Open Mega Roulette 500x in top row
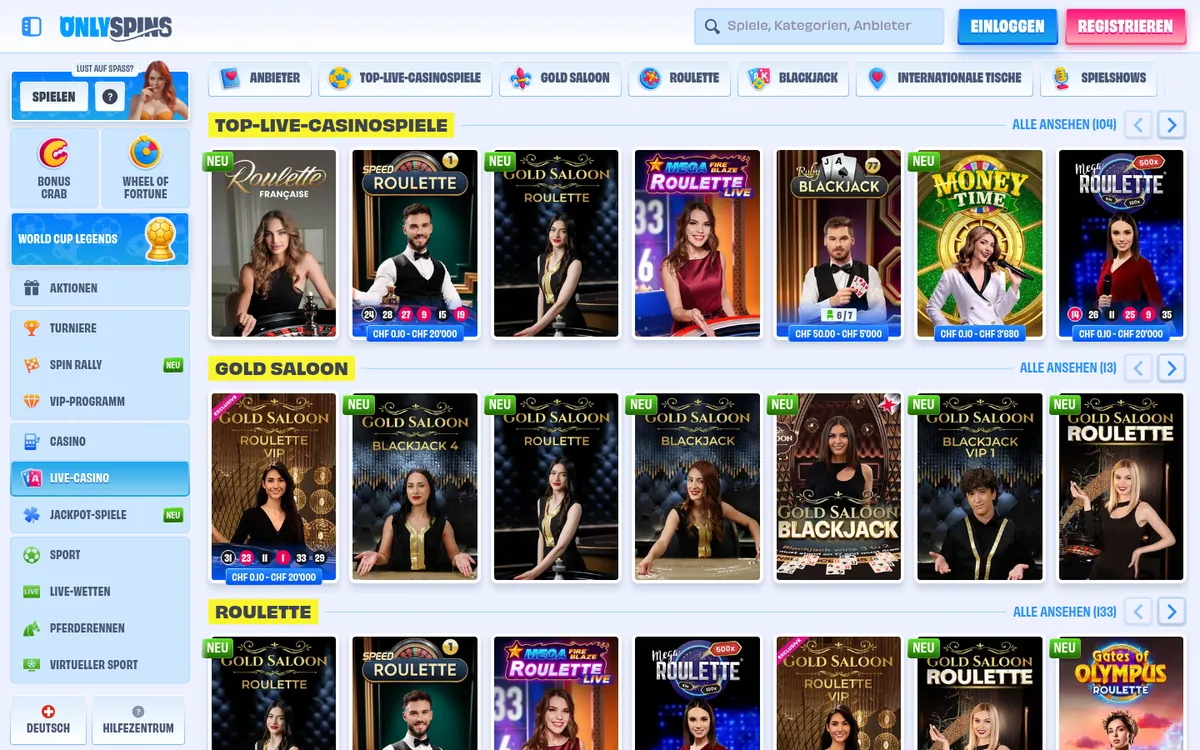Screen dimensions: 1200x750 click(1120, 244)
